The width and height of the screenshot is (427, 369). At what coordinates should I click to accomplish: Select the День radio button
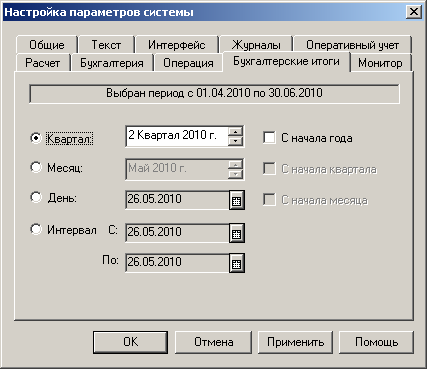pyautogui.click(x=36, y=197)
